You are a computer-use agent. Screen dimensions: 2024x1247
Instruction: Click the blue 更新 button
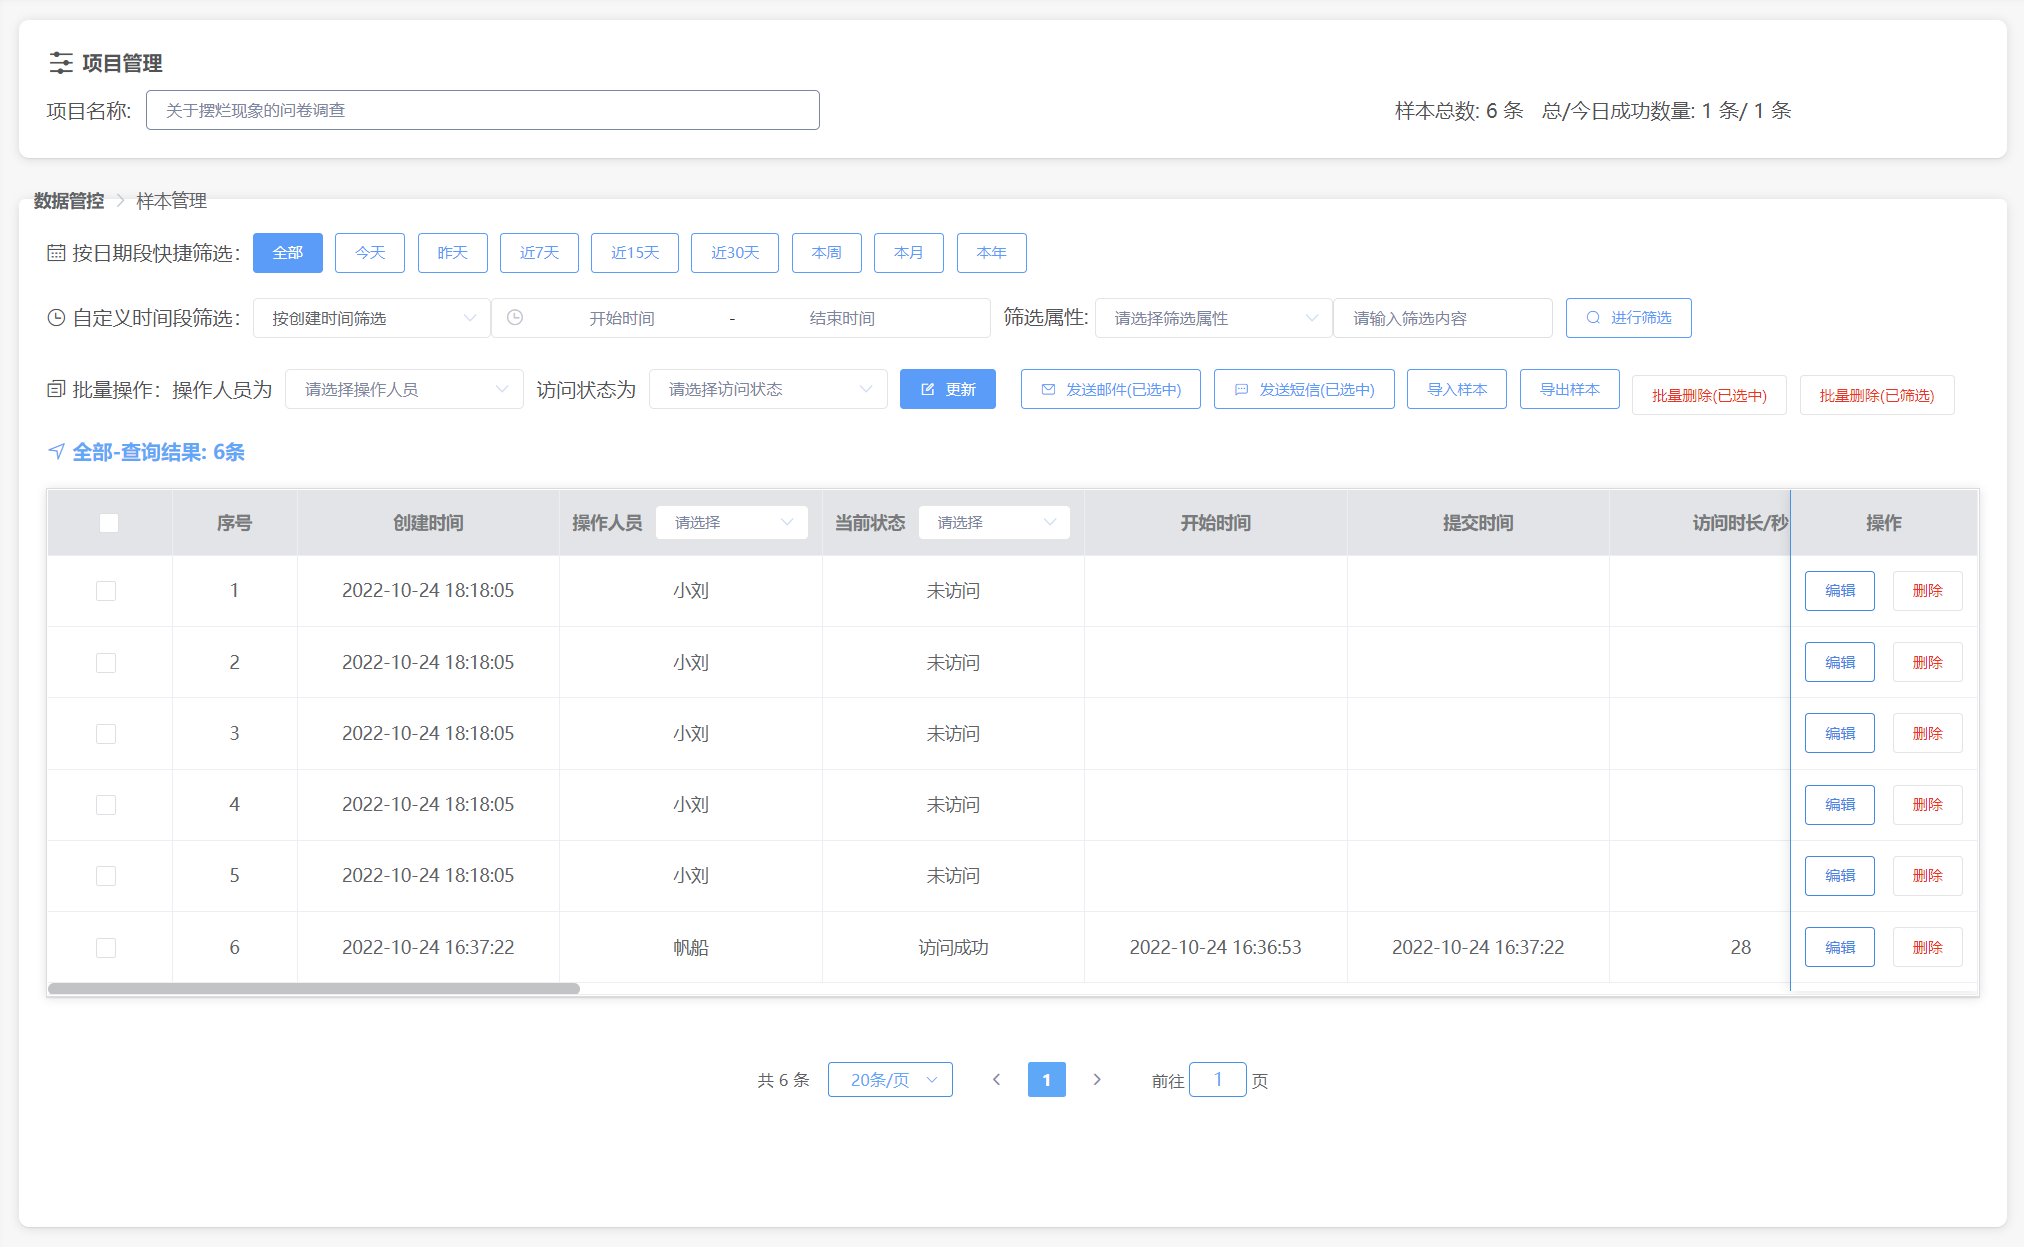coord(948,389)
